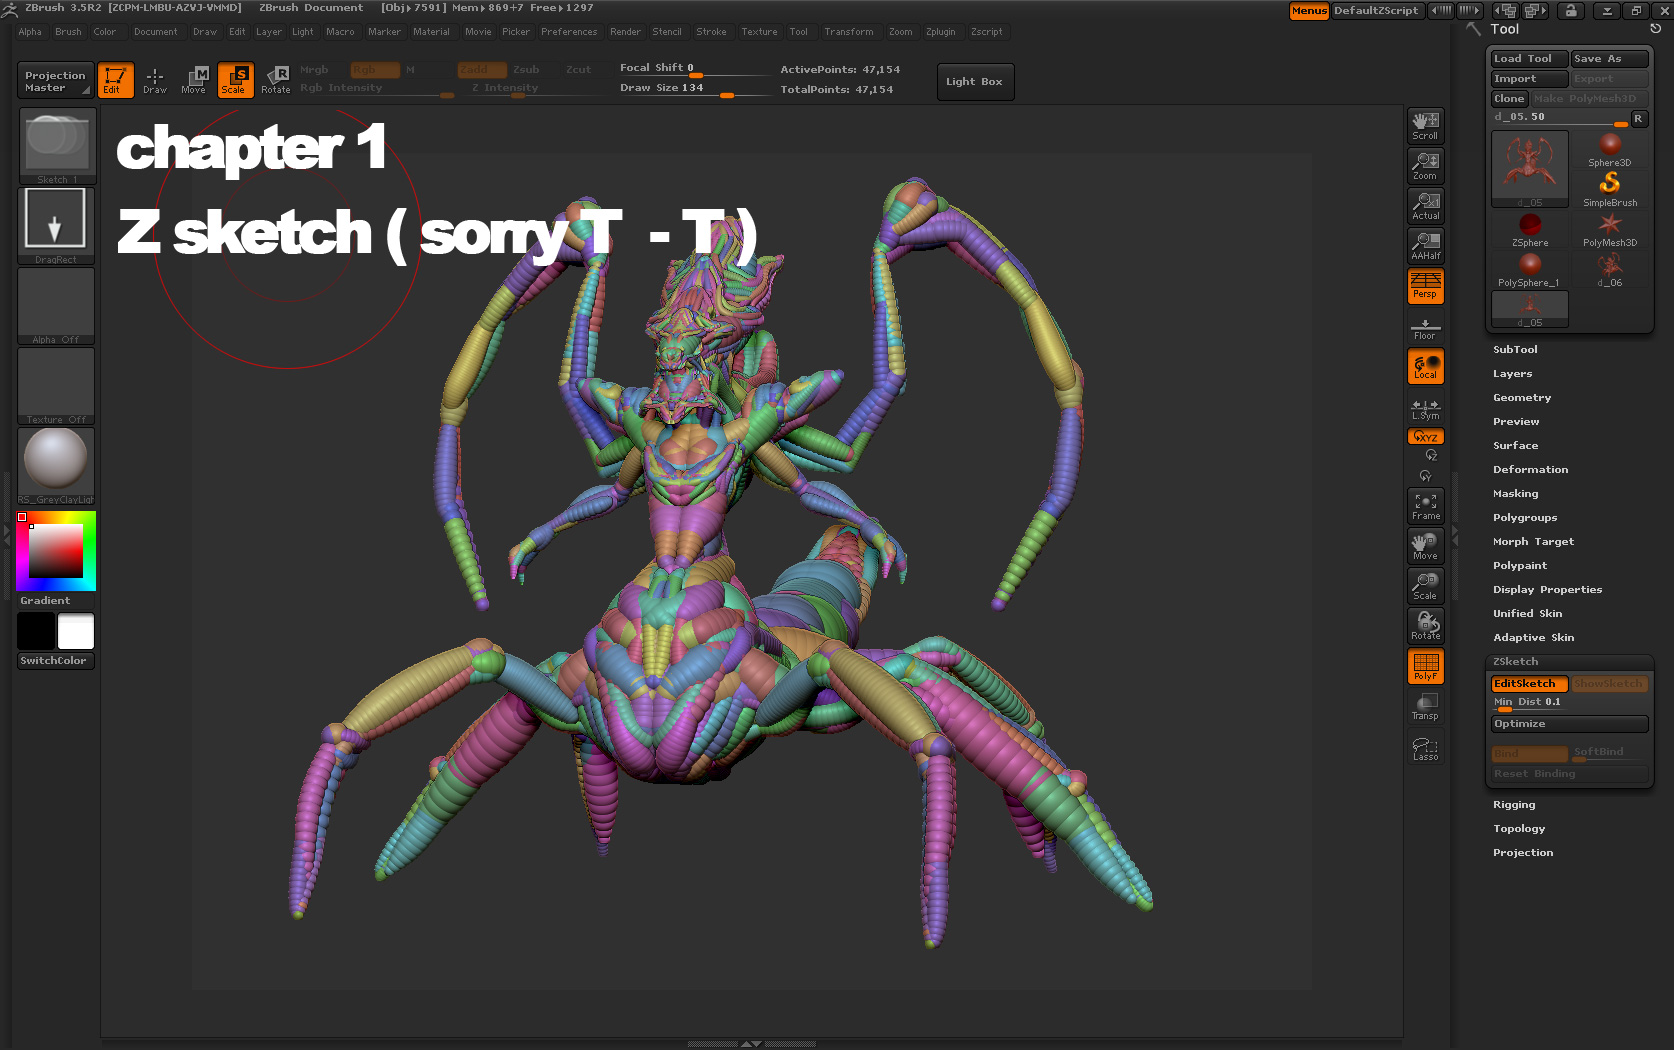Toggle Persp perspective view
This screenshot has width=1674, height=1050.
point(1426,286)
